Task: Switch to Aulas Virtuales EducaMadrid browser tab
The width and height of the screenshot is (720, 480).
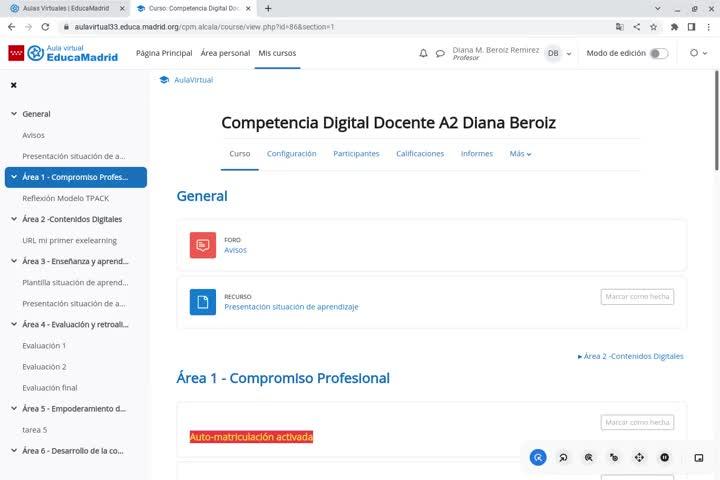Action: click(64, 8)
